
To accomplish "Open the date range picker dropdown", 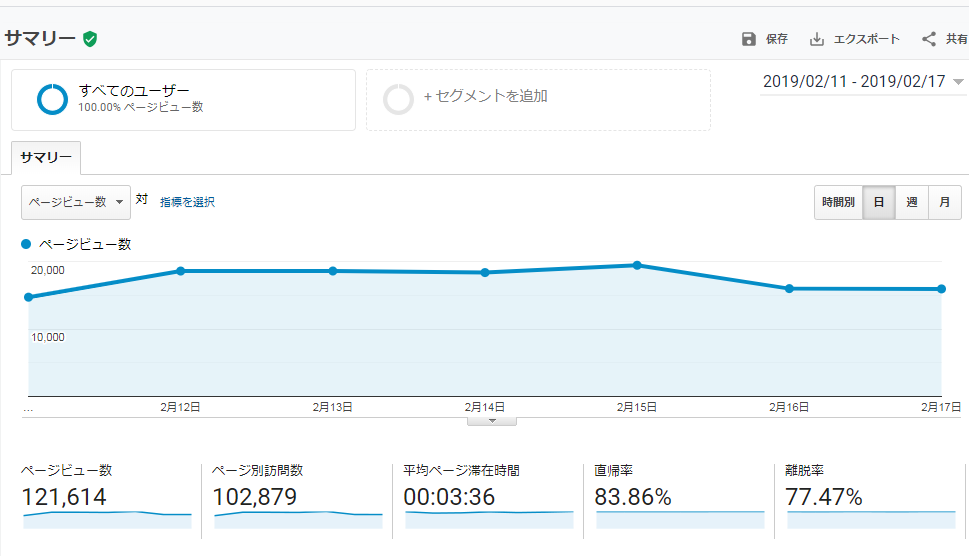I will (863, 82).
